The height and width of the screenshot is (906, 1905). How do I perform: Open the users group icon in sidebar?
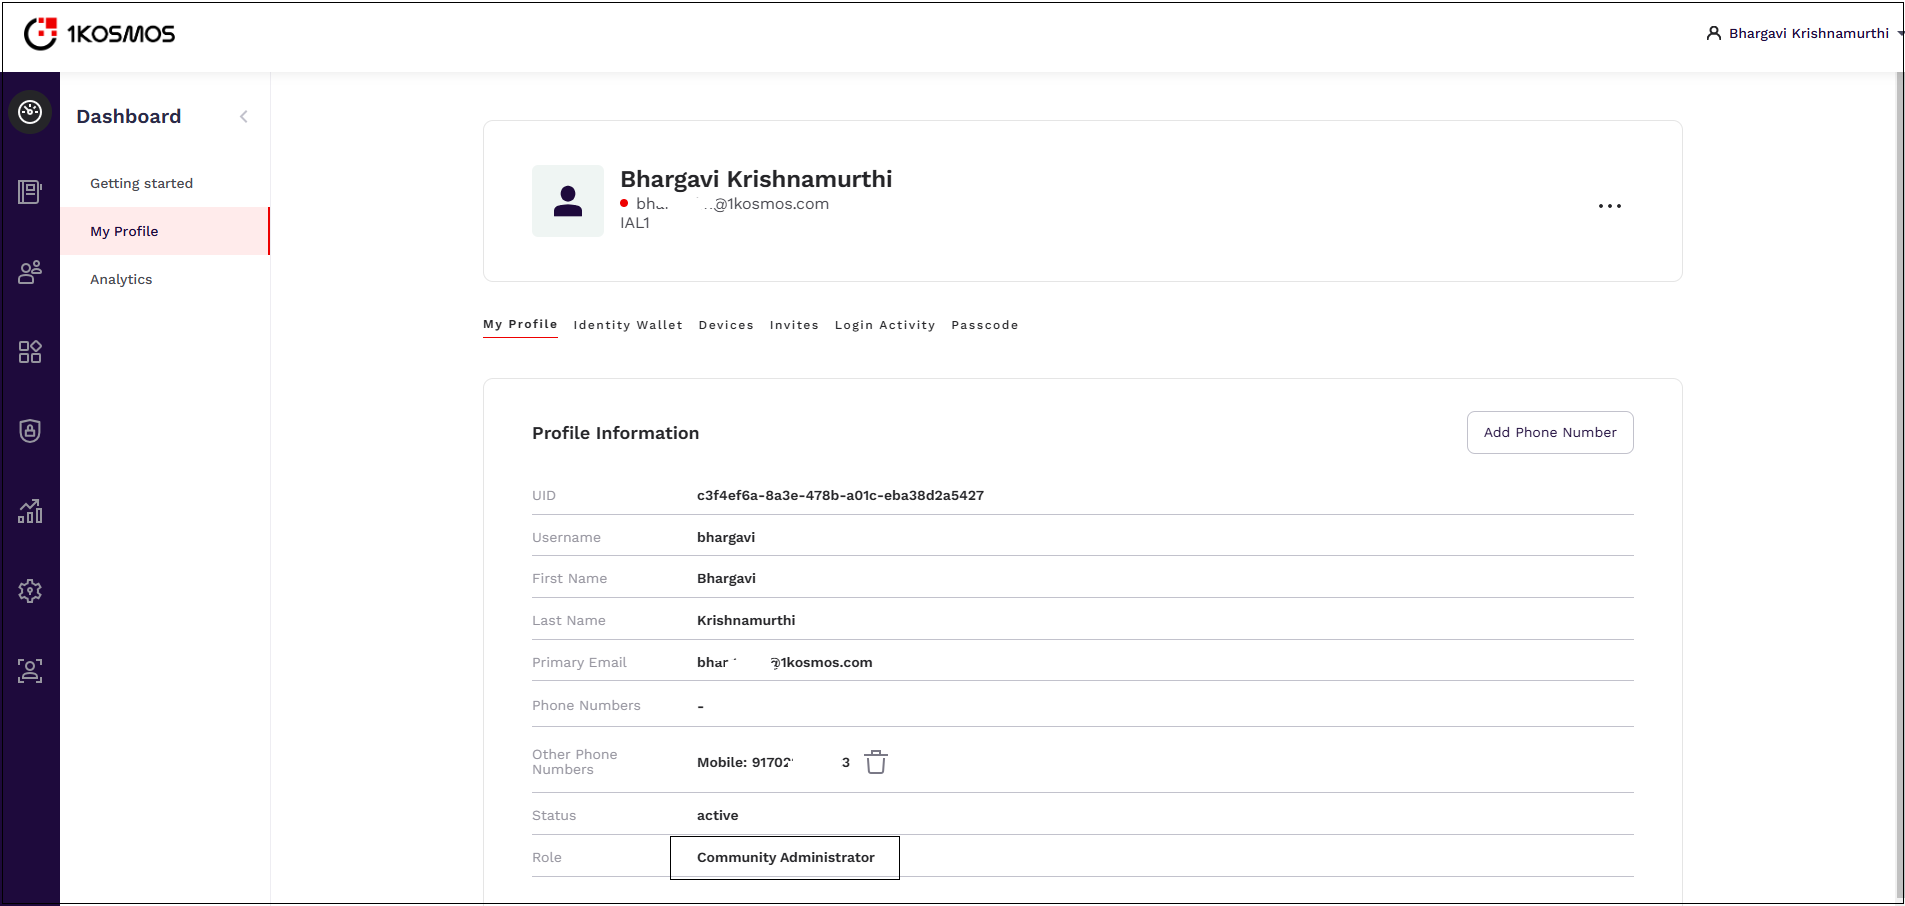coord(30,272)
